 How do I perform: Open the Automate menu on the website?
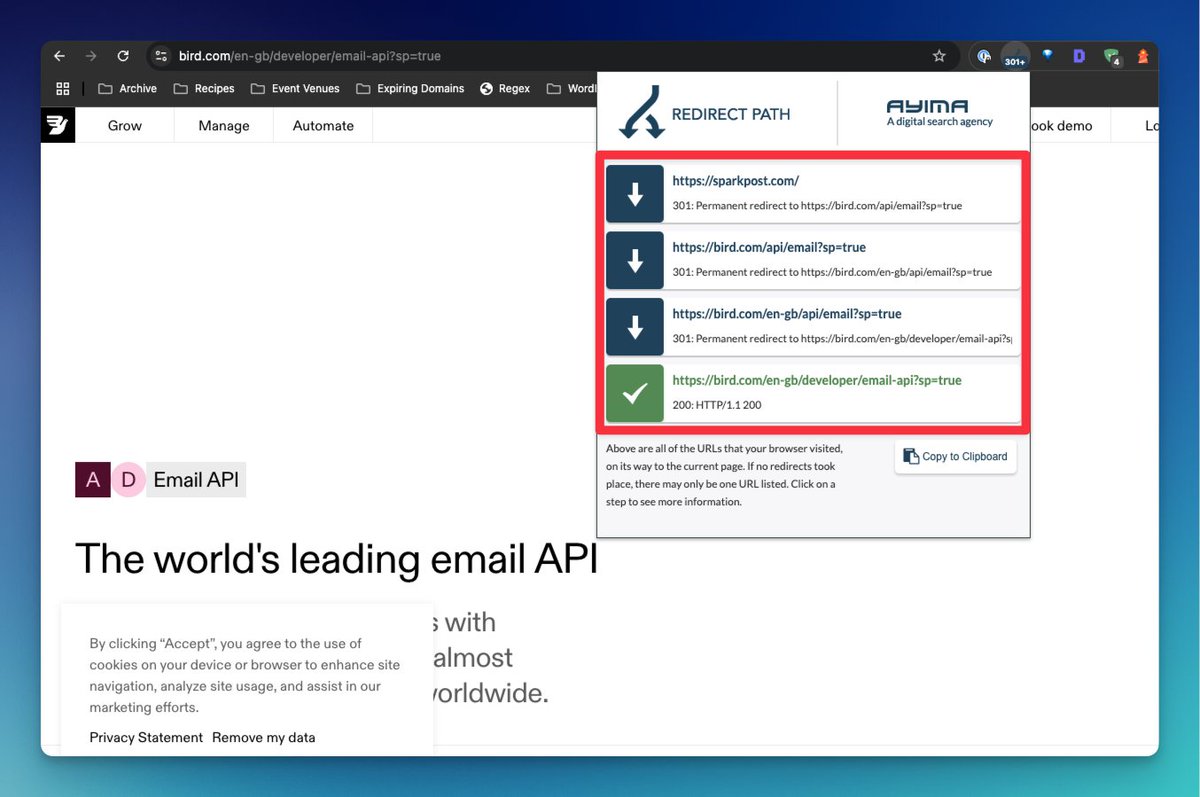pyautogui.click(x=323, y=126)
